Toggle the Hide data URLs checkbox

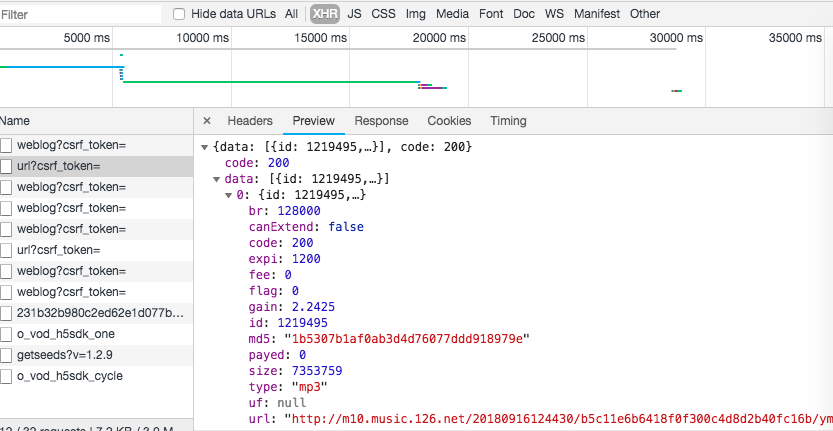(x=179, y=14)
